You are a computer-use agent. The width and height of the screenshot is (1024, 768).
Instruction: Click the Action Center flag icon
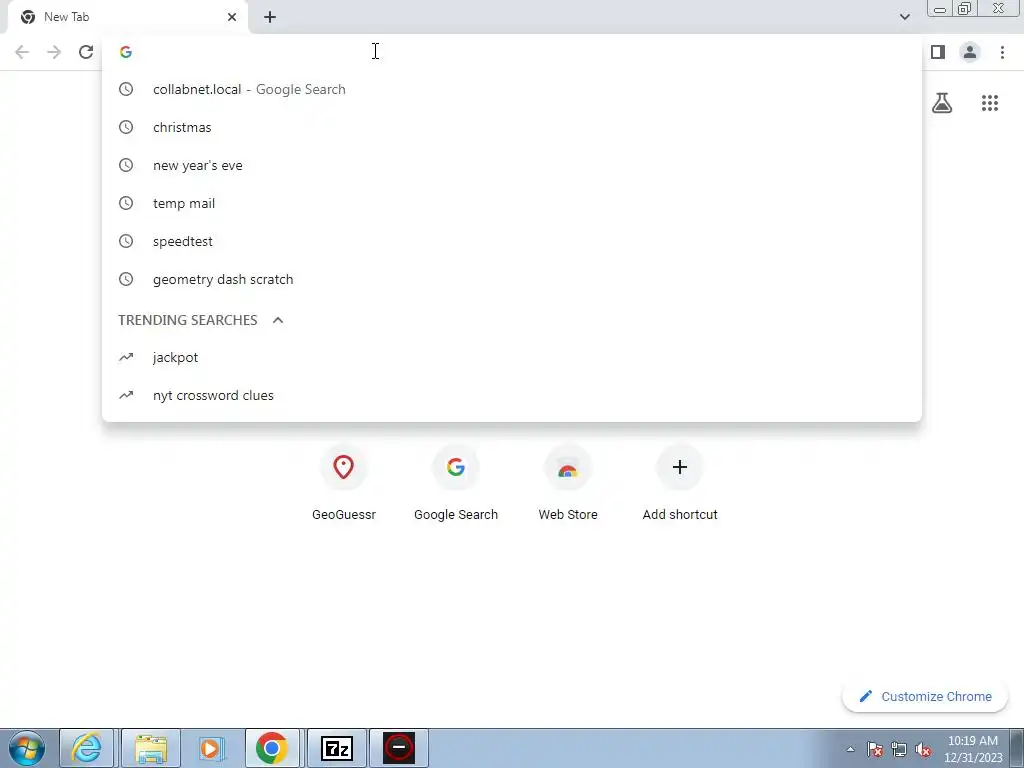pyautogui.click(x=875, y=749)
